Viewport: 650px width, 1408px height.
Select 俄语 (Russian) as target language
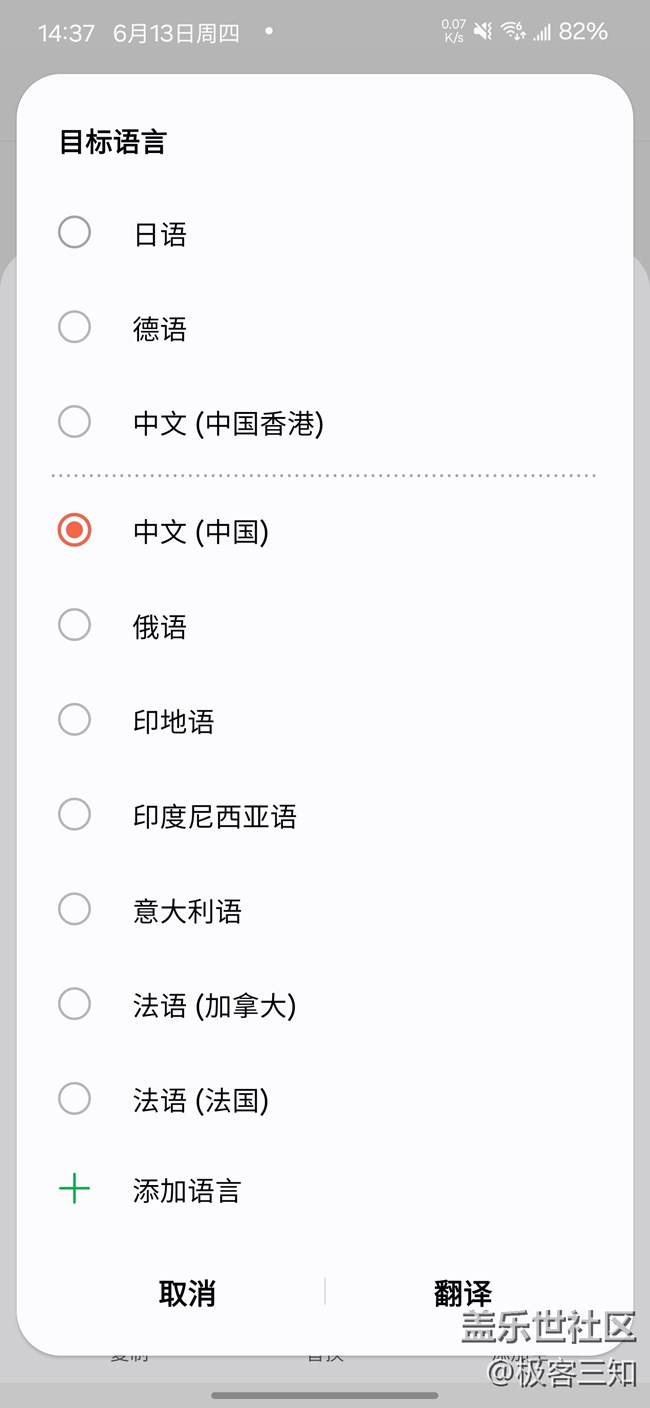click(74, 626)
